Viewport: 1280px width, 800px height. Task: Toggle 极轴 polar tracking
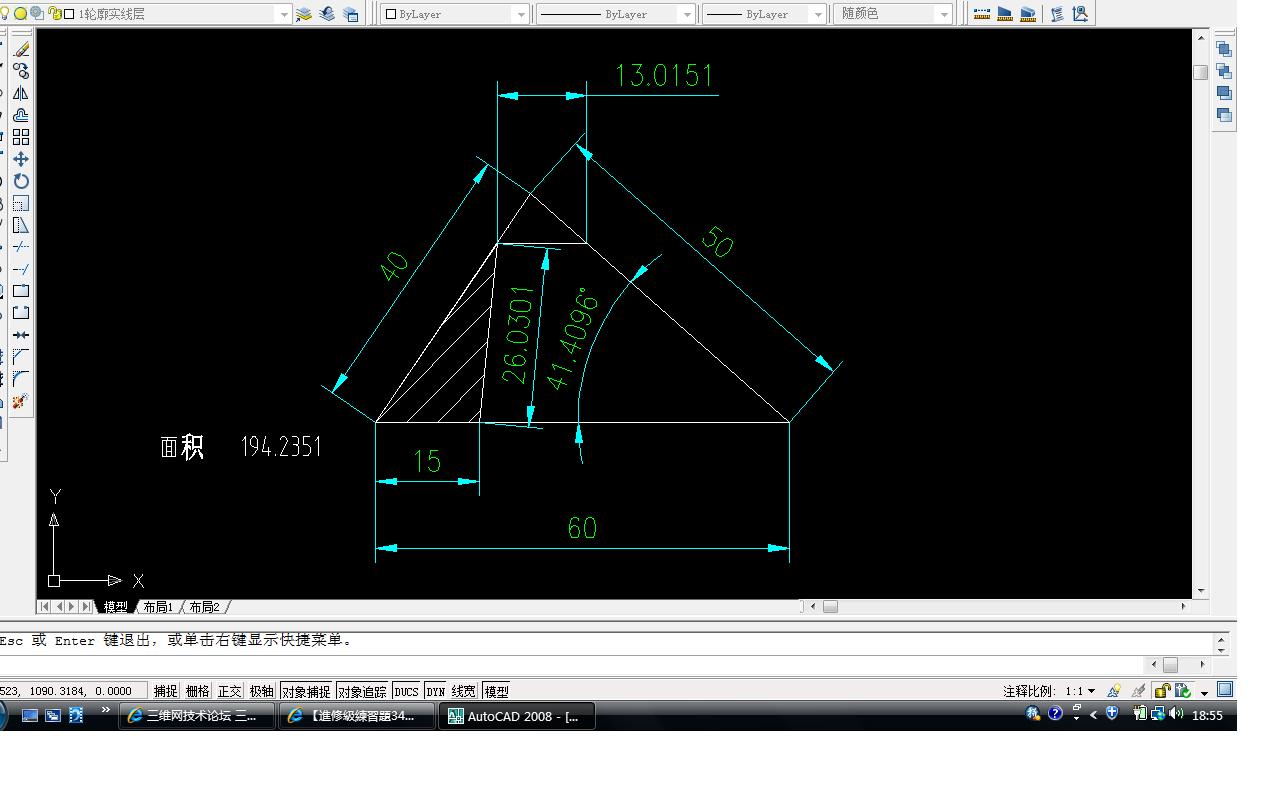(262, 691)
